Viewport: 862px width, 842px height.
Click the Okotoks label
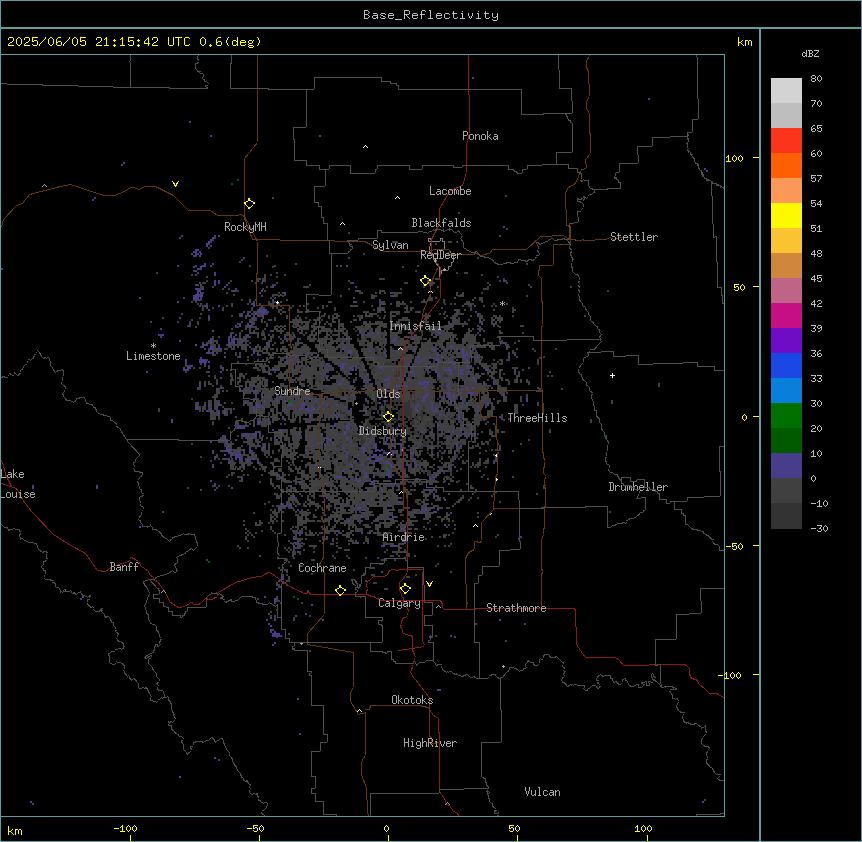tap(412, 700)
